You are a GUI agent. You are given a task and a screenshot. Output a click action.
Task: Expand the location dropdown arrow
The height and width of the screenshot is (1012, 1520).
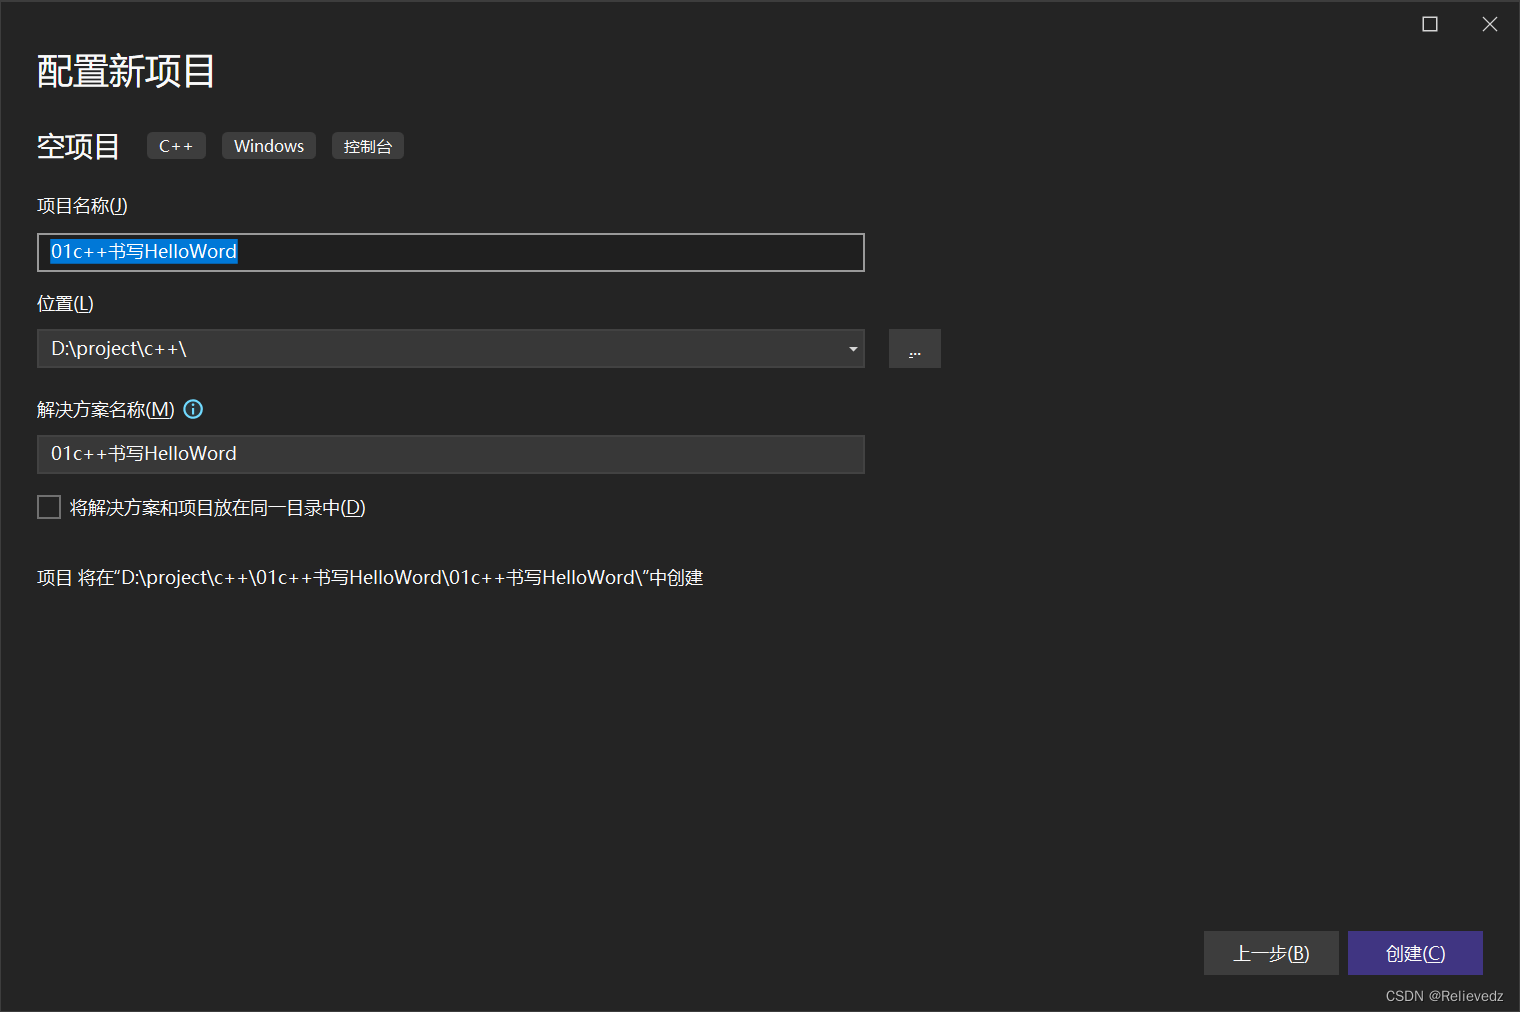[x=853, y=349]
